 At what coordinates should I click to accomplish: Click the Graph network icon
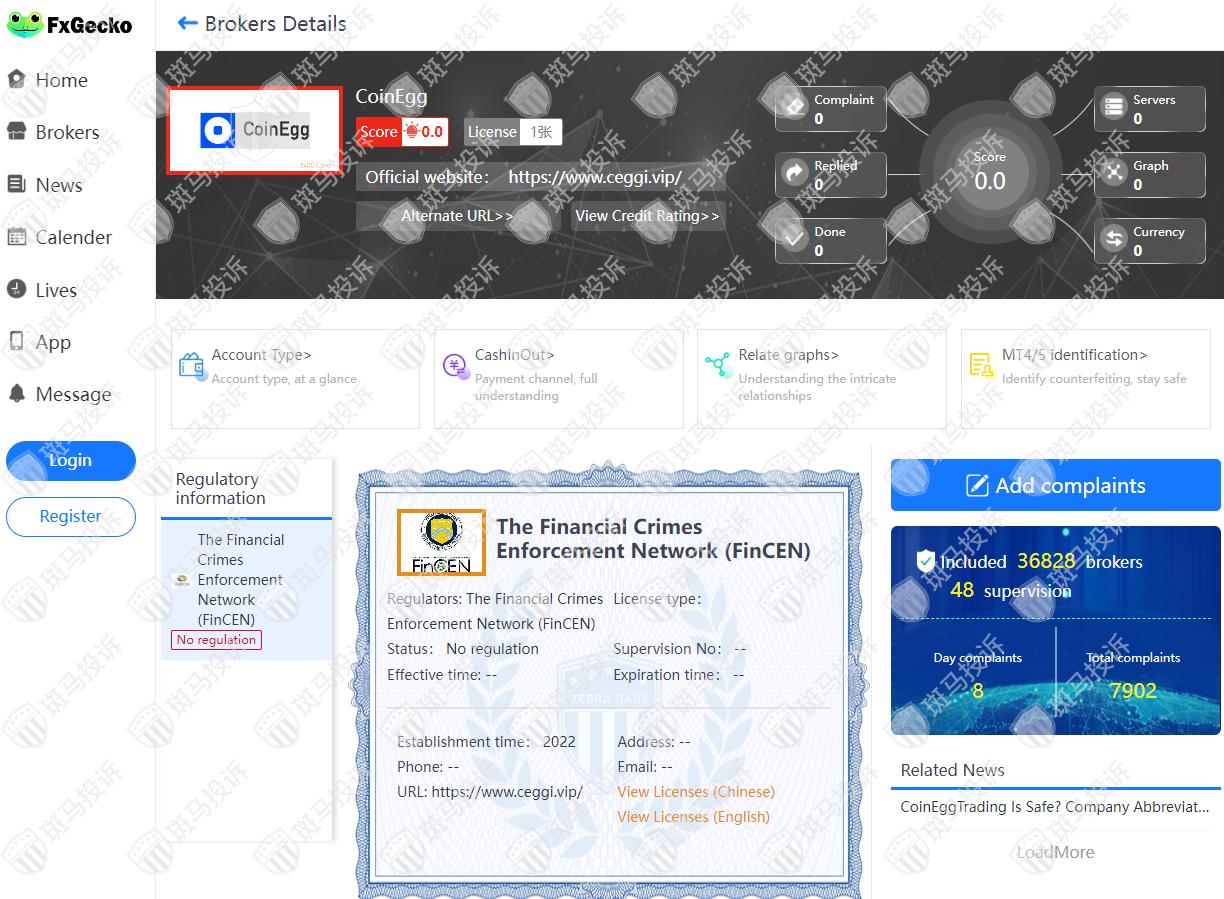[x=1113, y=174]
